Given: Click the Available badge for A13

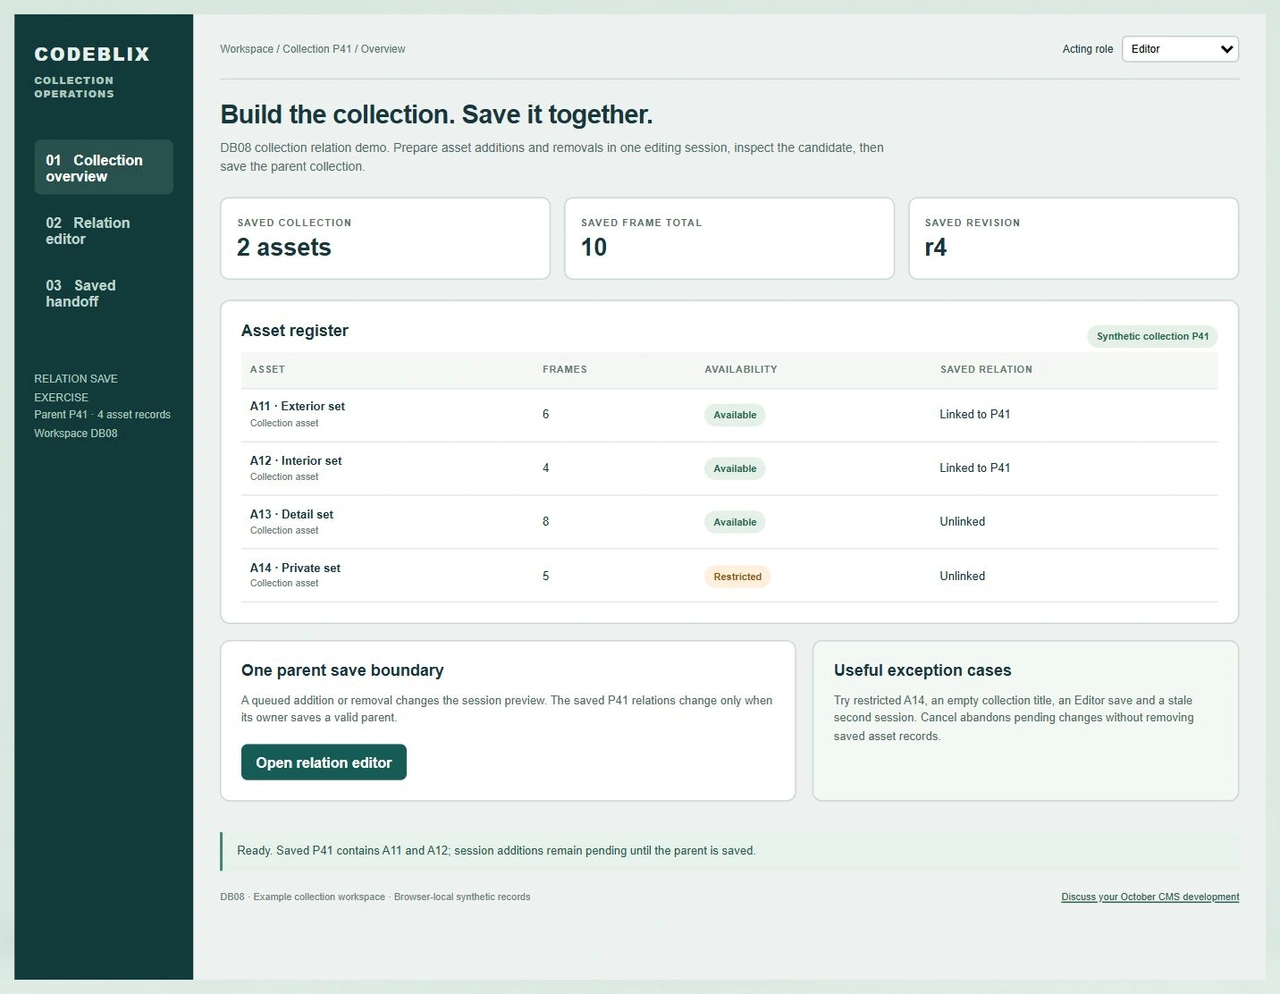Looking at the screenshot, I should pyautogui.click(x=735, y=522).
